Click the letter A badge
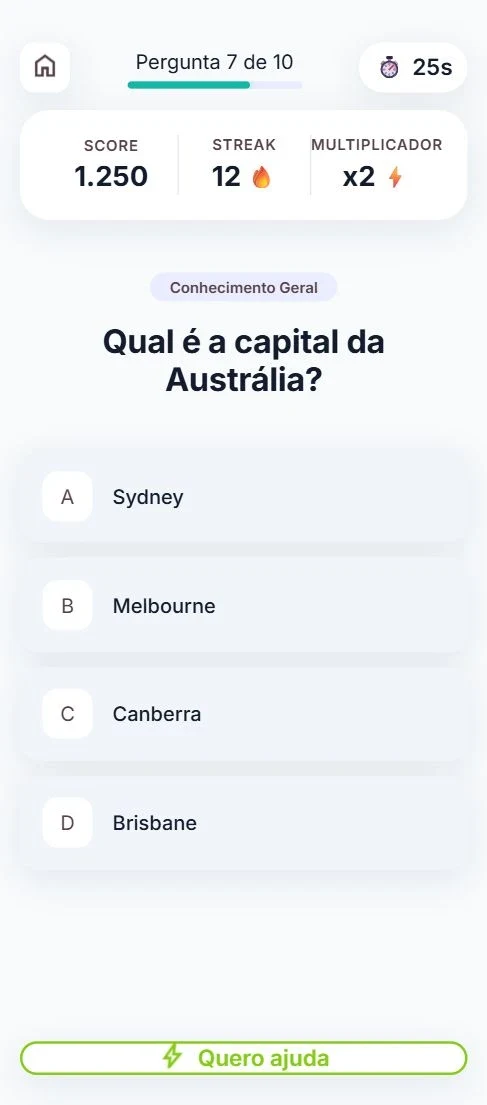The image size is (487, 1105). pos(67,497)
